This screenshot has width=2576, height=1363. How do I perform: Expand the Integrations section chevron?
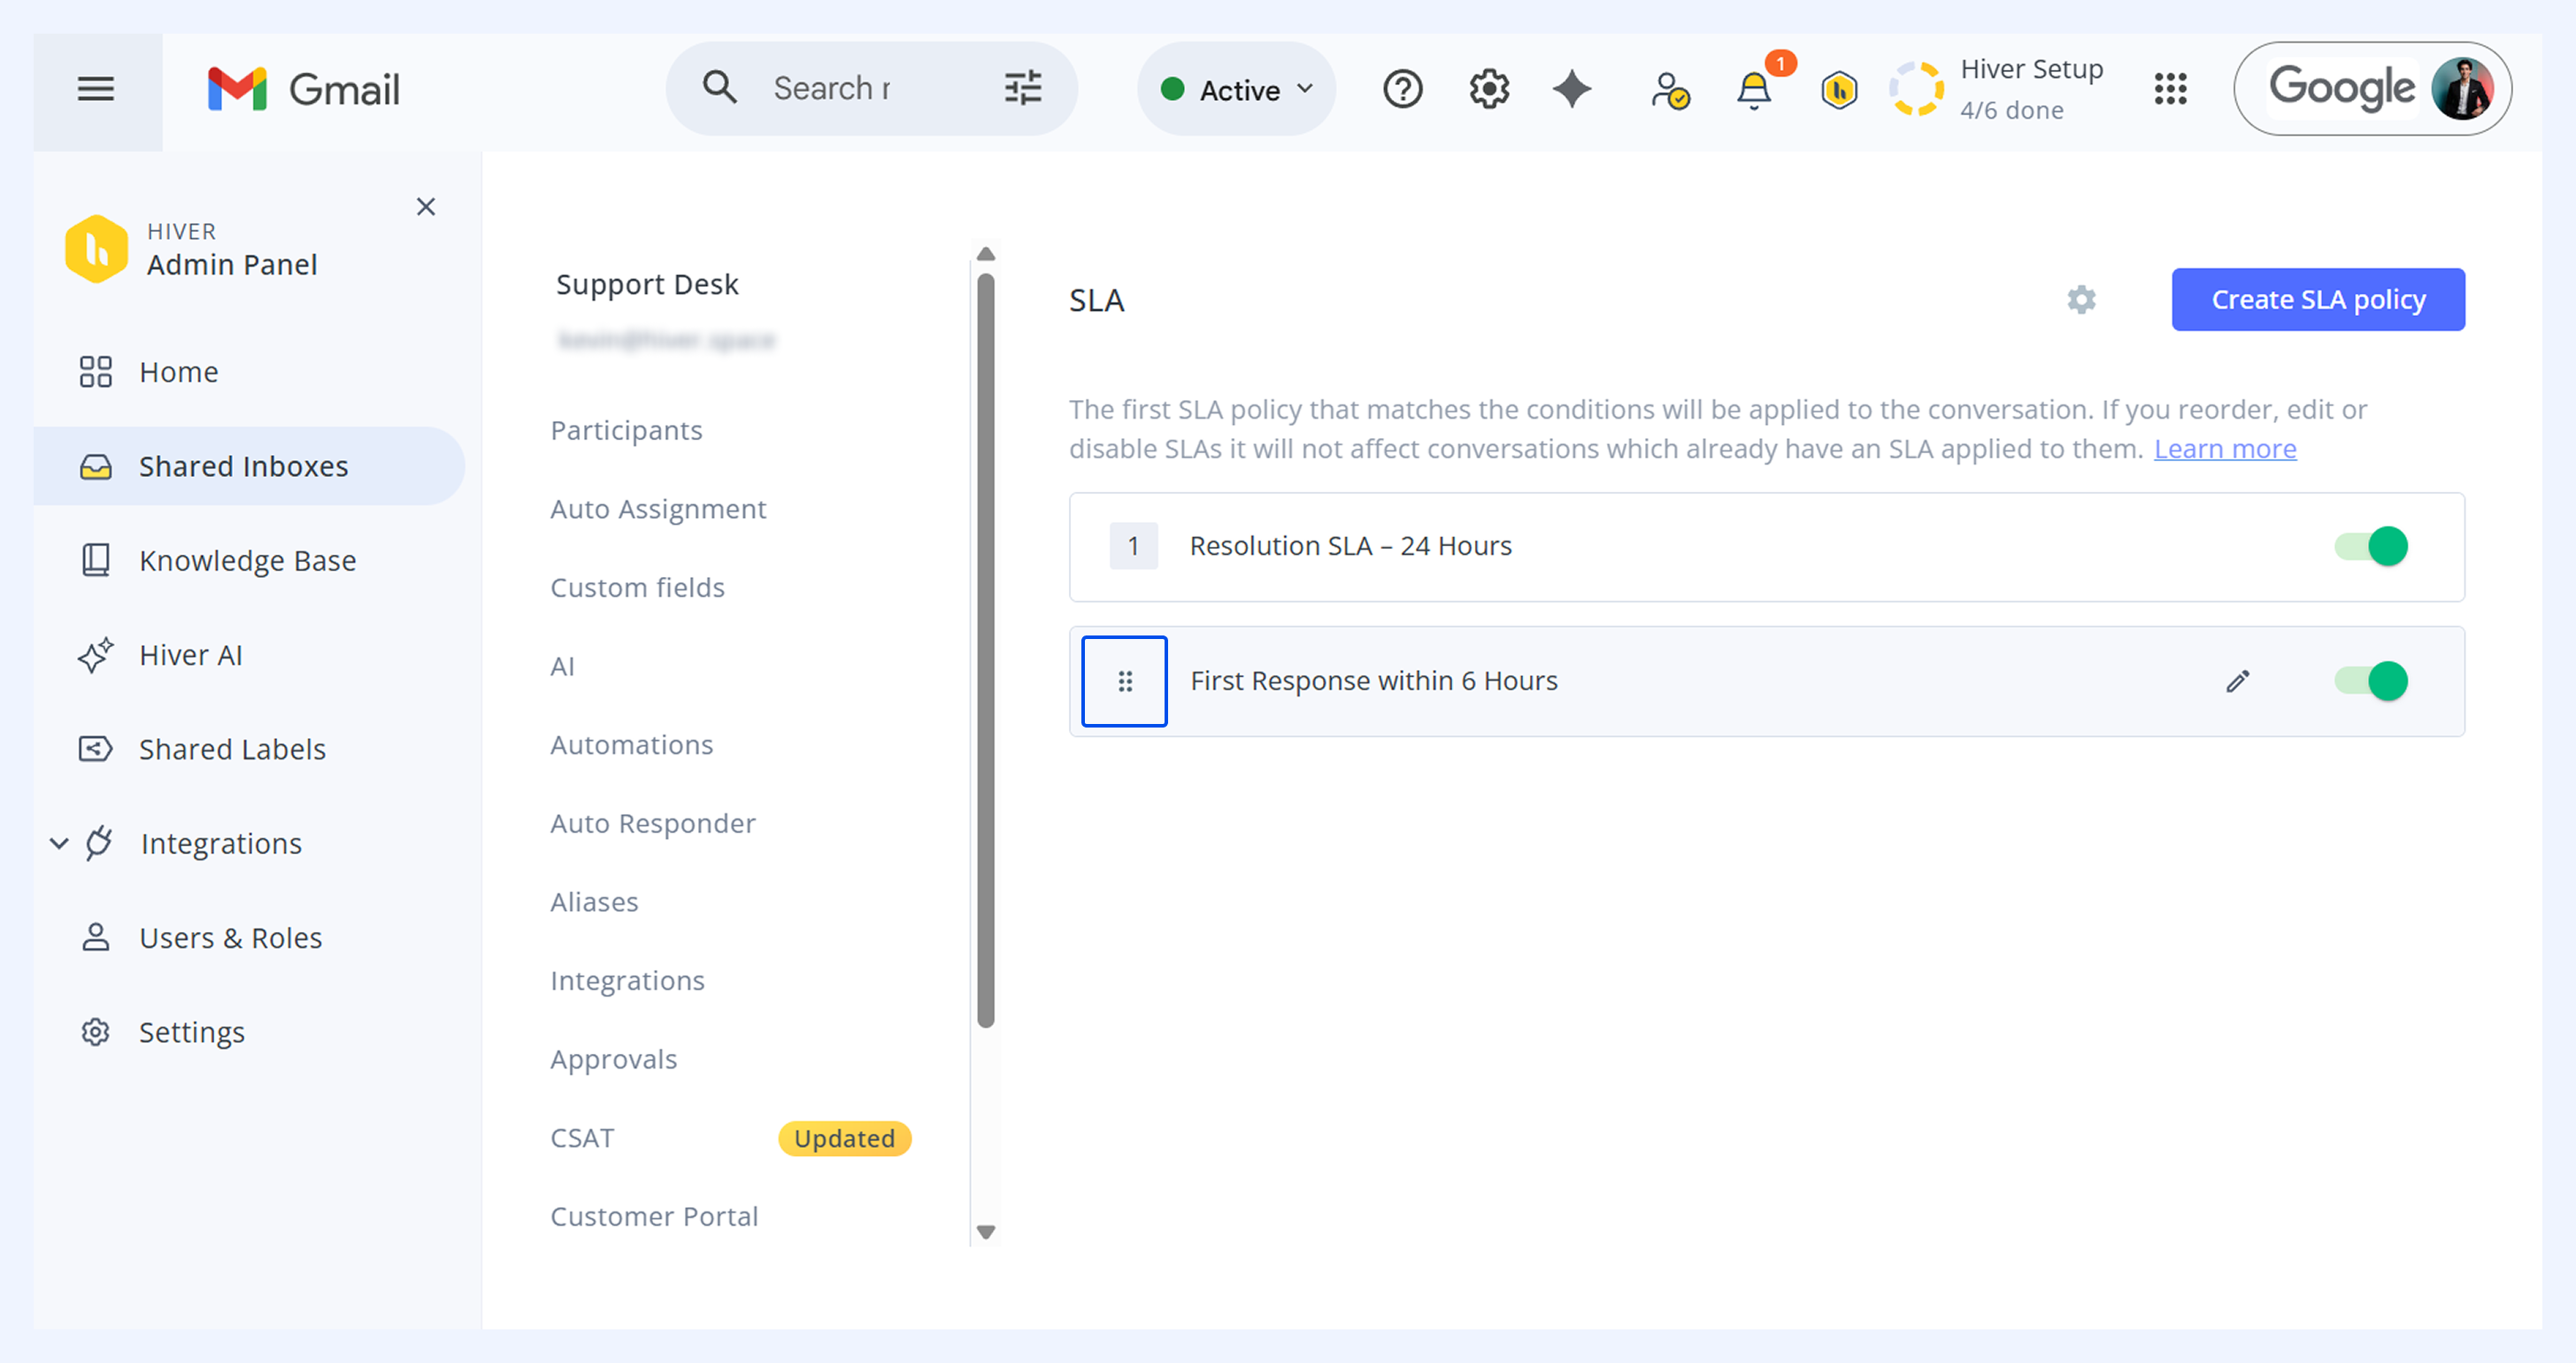click(59, 843)
